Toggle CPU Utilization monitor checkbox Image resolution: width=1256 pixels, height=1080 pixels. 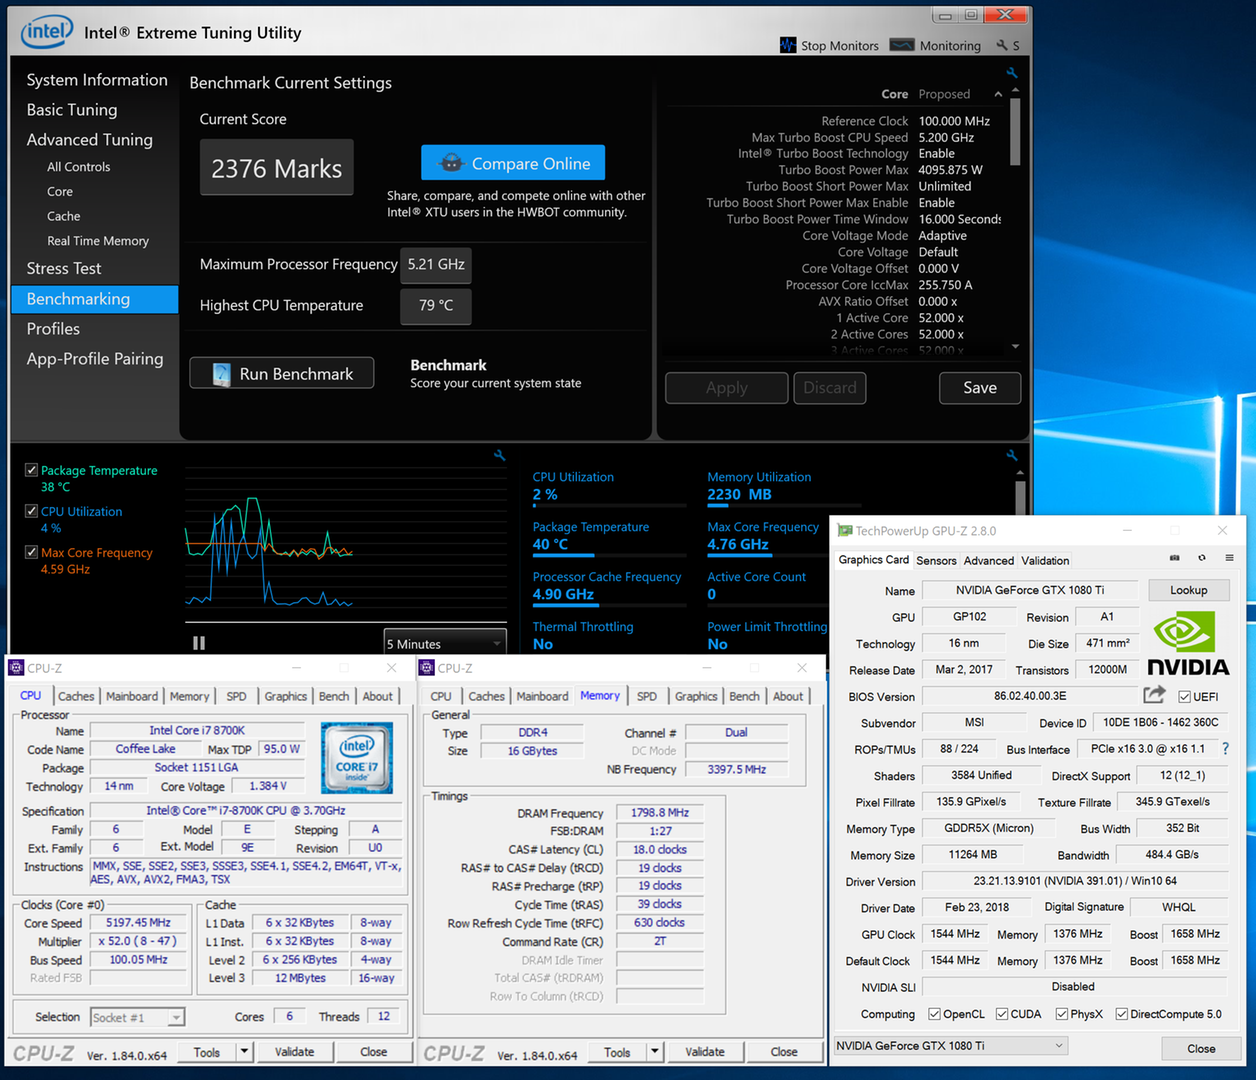[31, 511]
